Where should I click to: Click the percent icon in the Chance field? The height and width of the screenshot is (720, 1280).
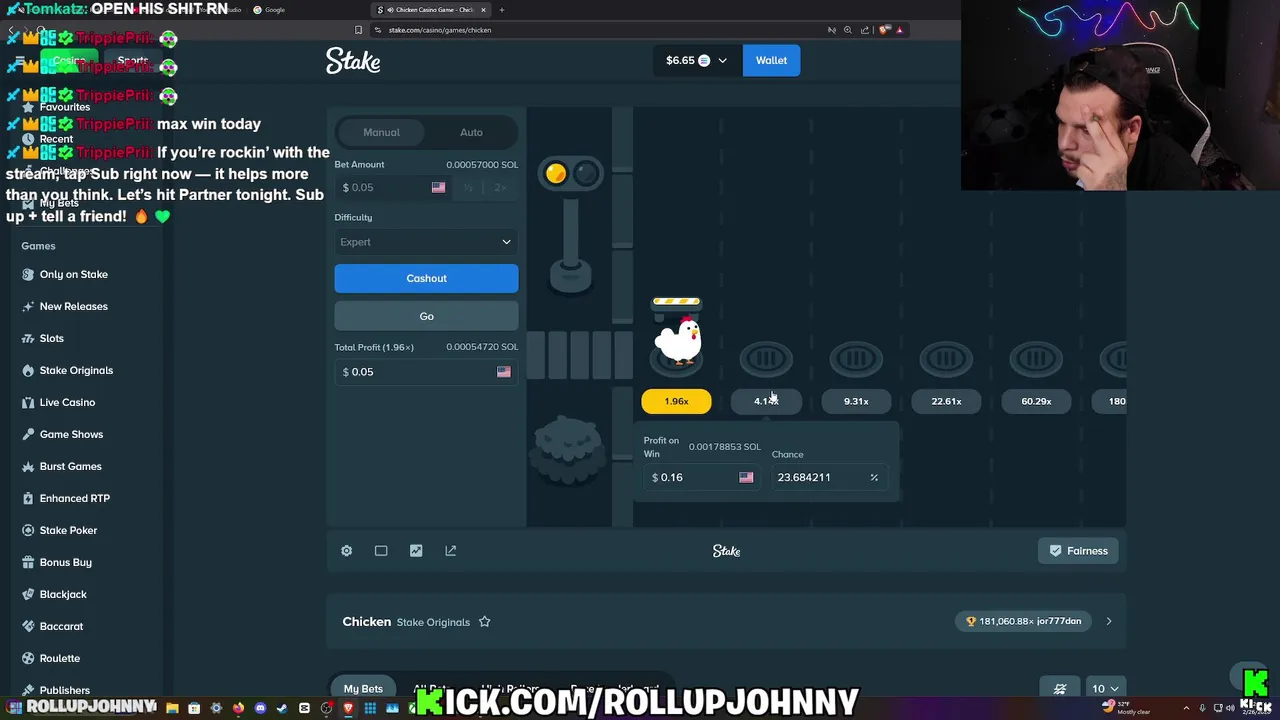(x=874, y=478)
